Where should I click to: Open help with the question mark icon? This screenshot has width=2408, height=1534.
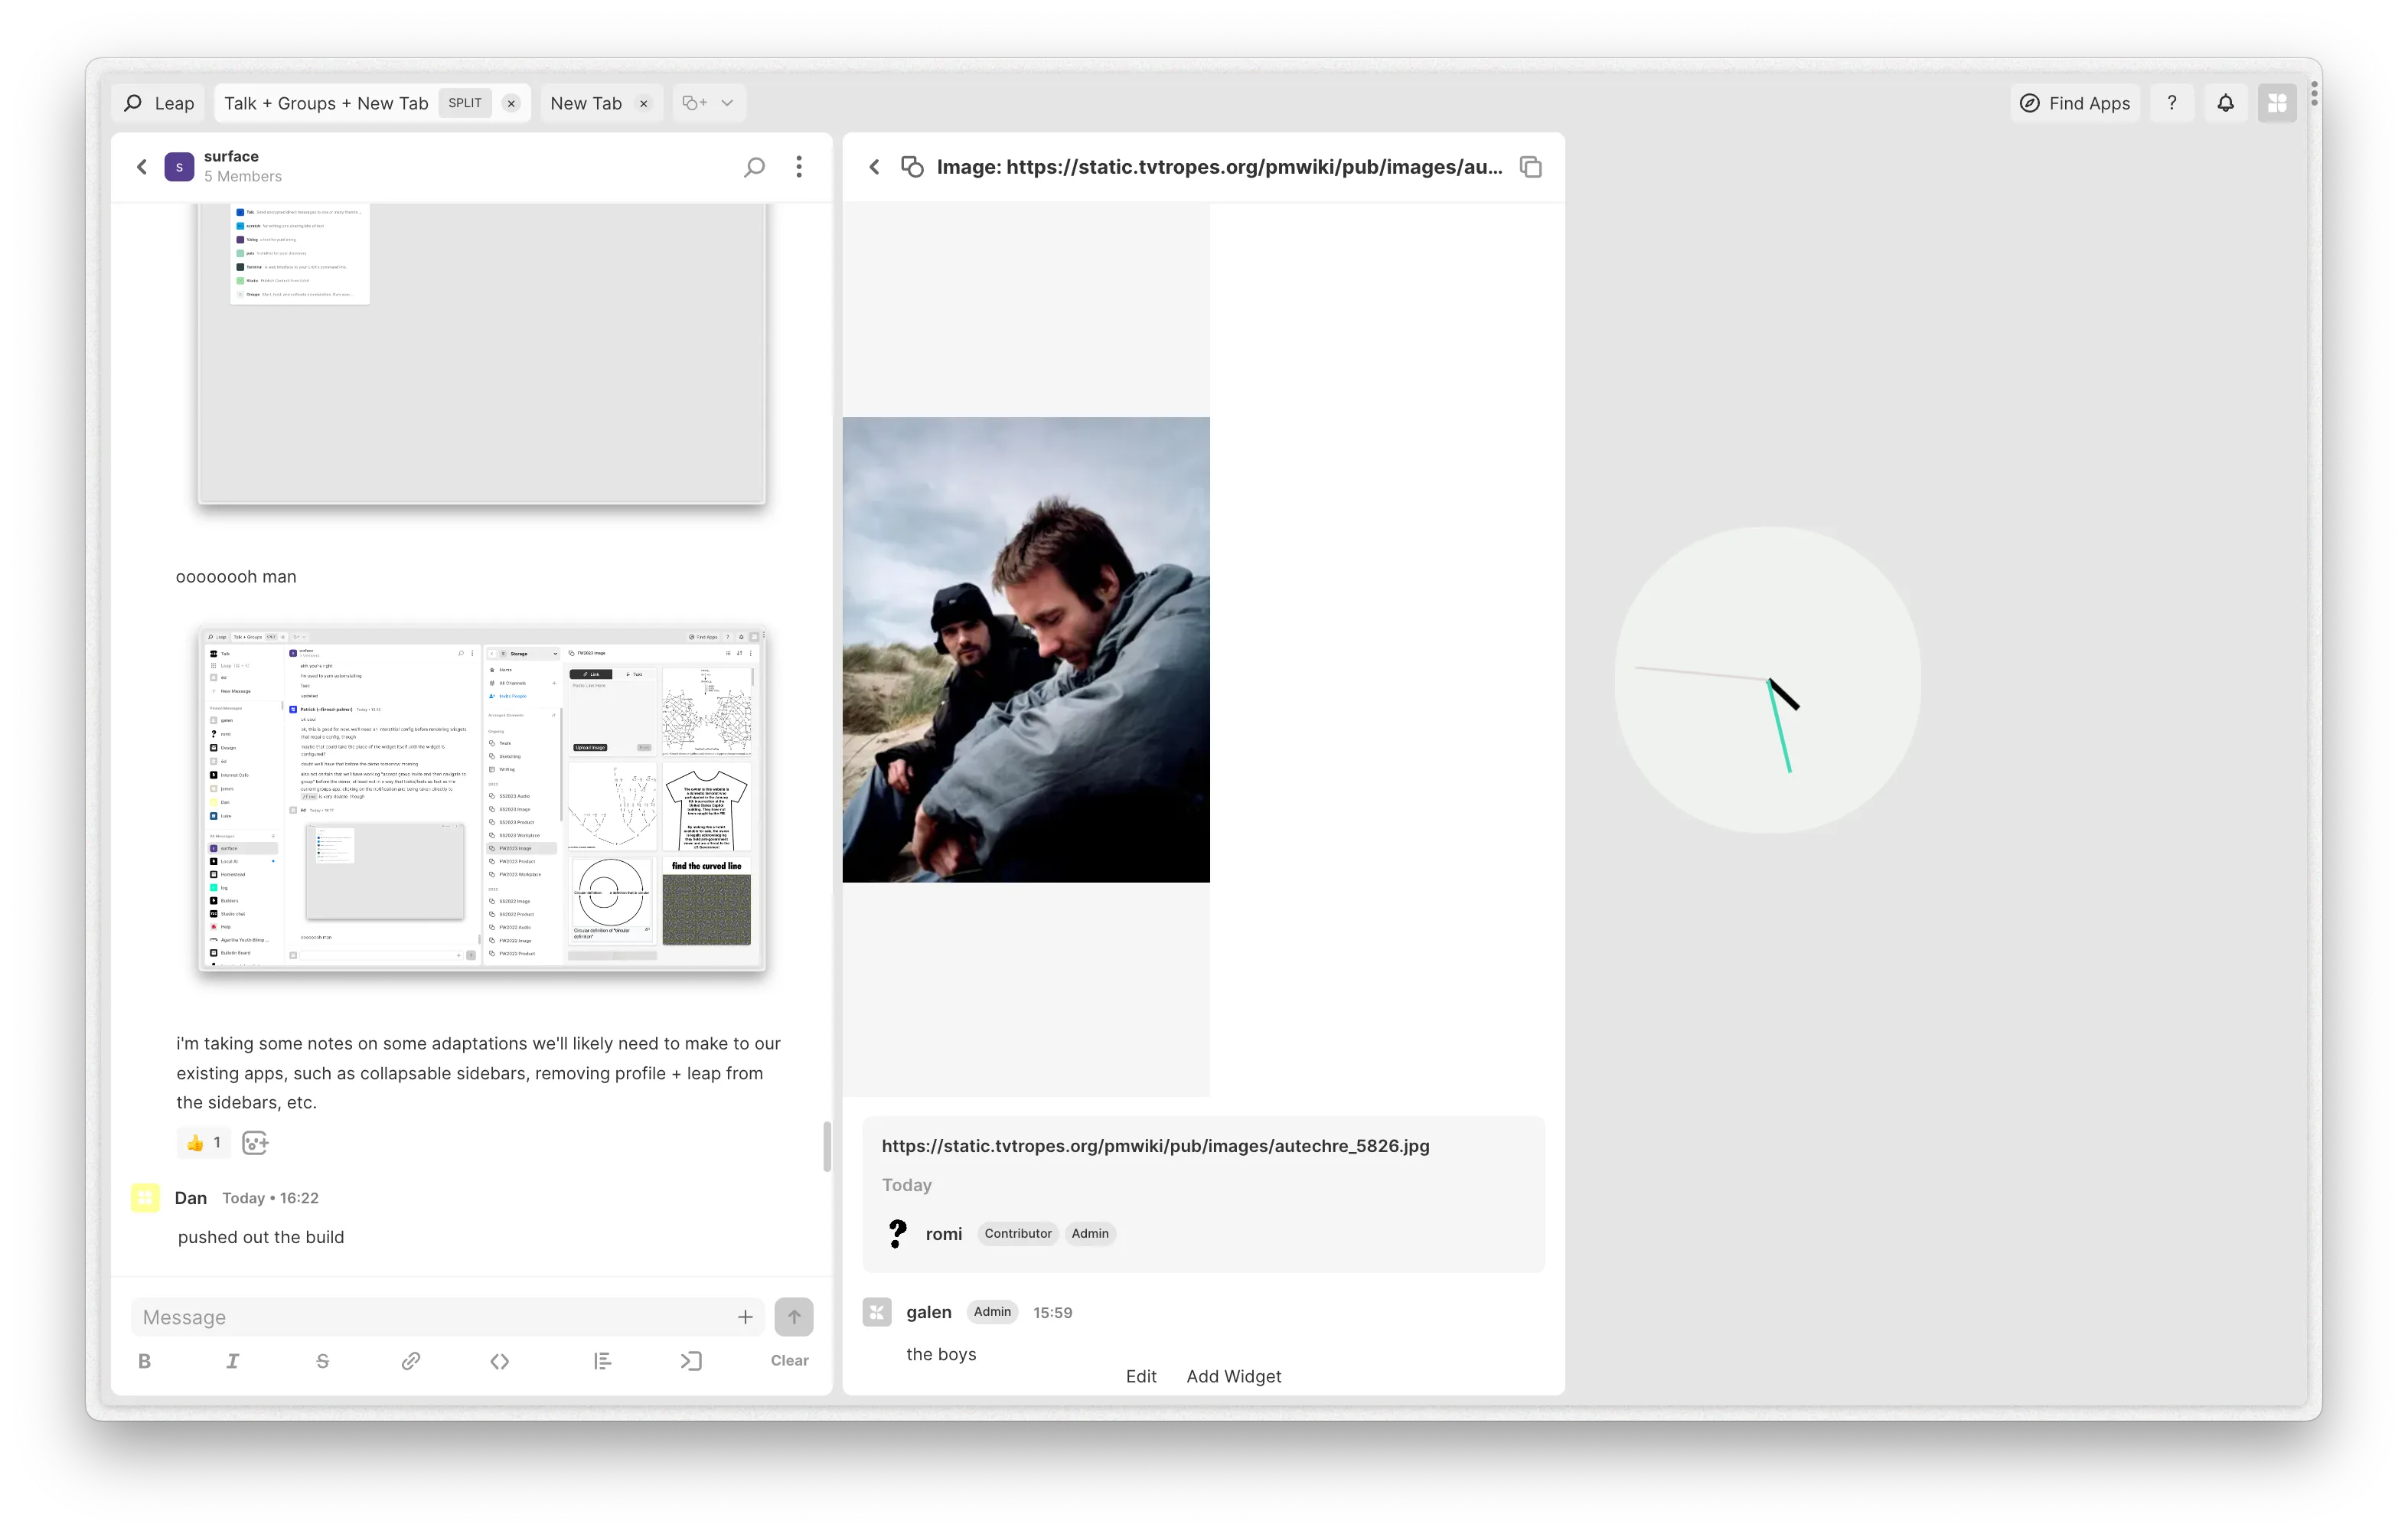2172,102
